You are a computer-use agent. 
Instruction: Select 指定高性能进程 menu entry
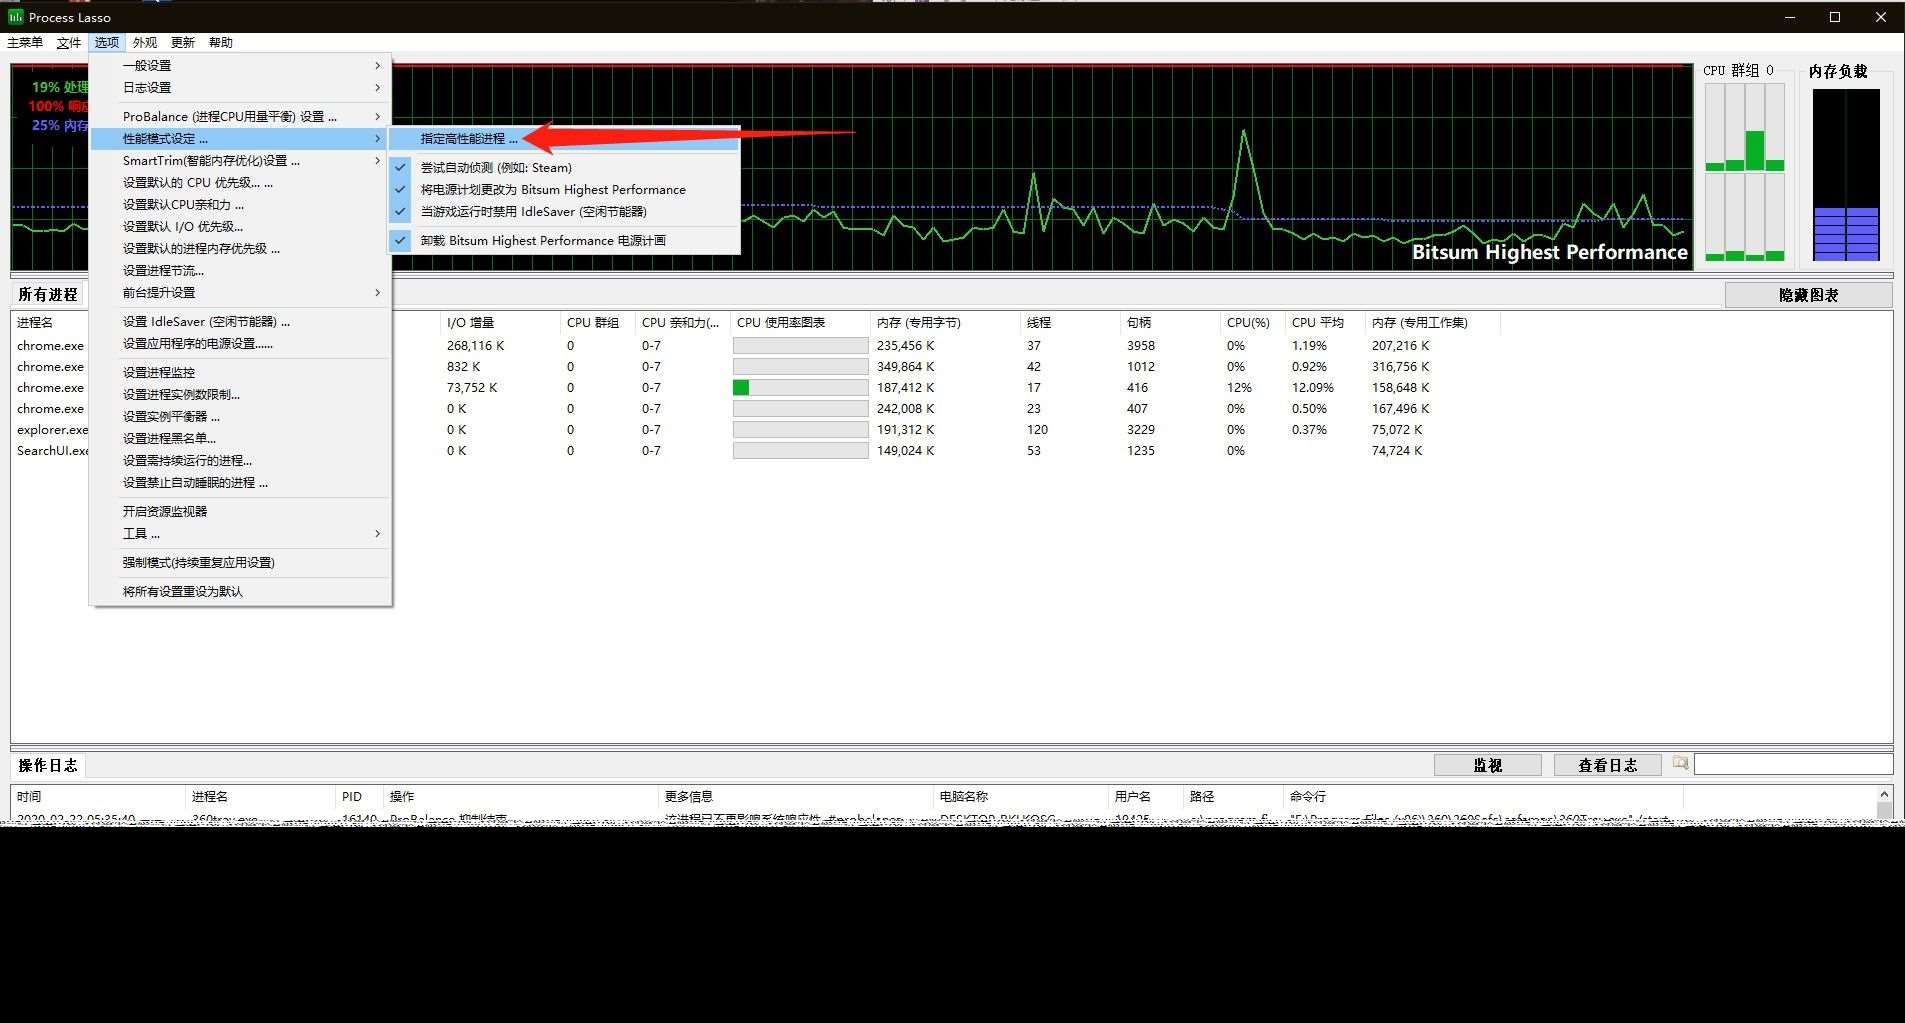(x=565, y=138)
